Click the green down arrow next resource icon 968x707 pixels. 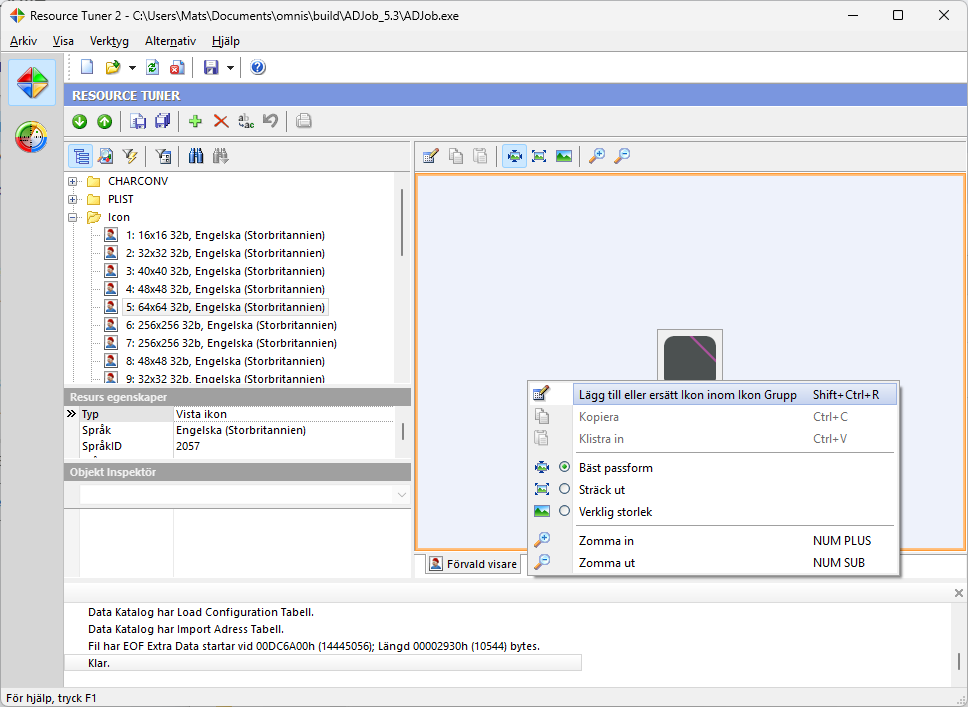click(80, 122)
